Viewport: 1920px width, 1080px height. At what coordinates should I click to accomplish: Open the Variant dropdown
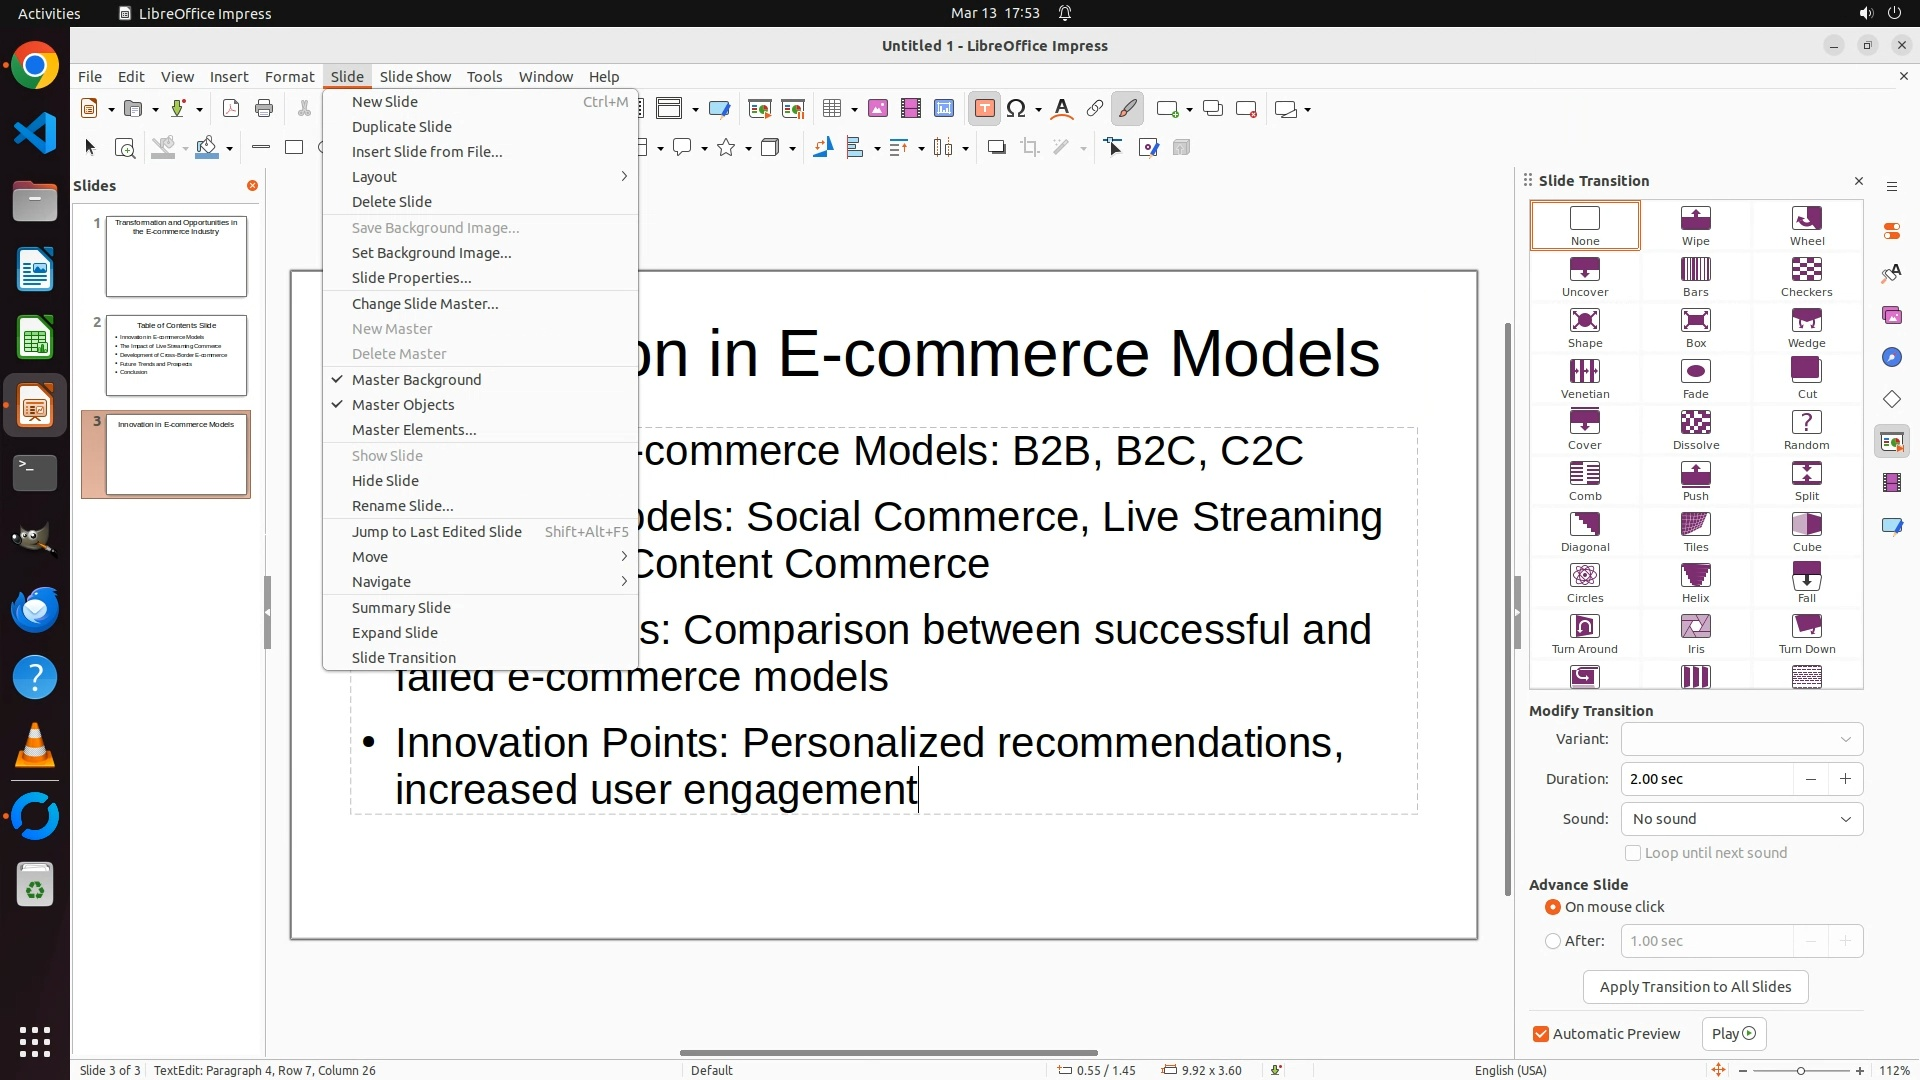[1741, 739]
